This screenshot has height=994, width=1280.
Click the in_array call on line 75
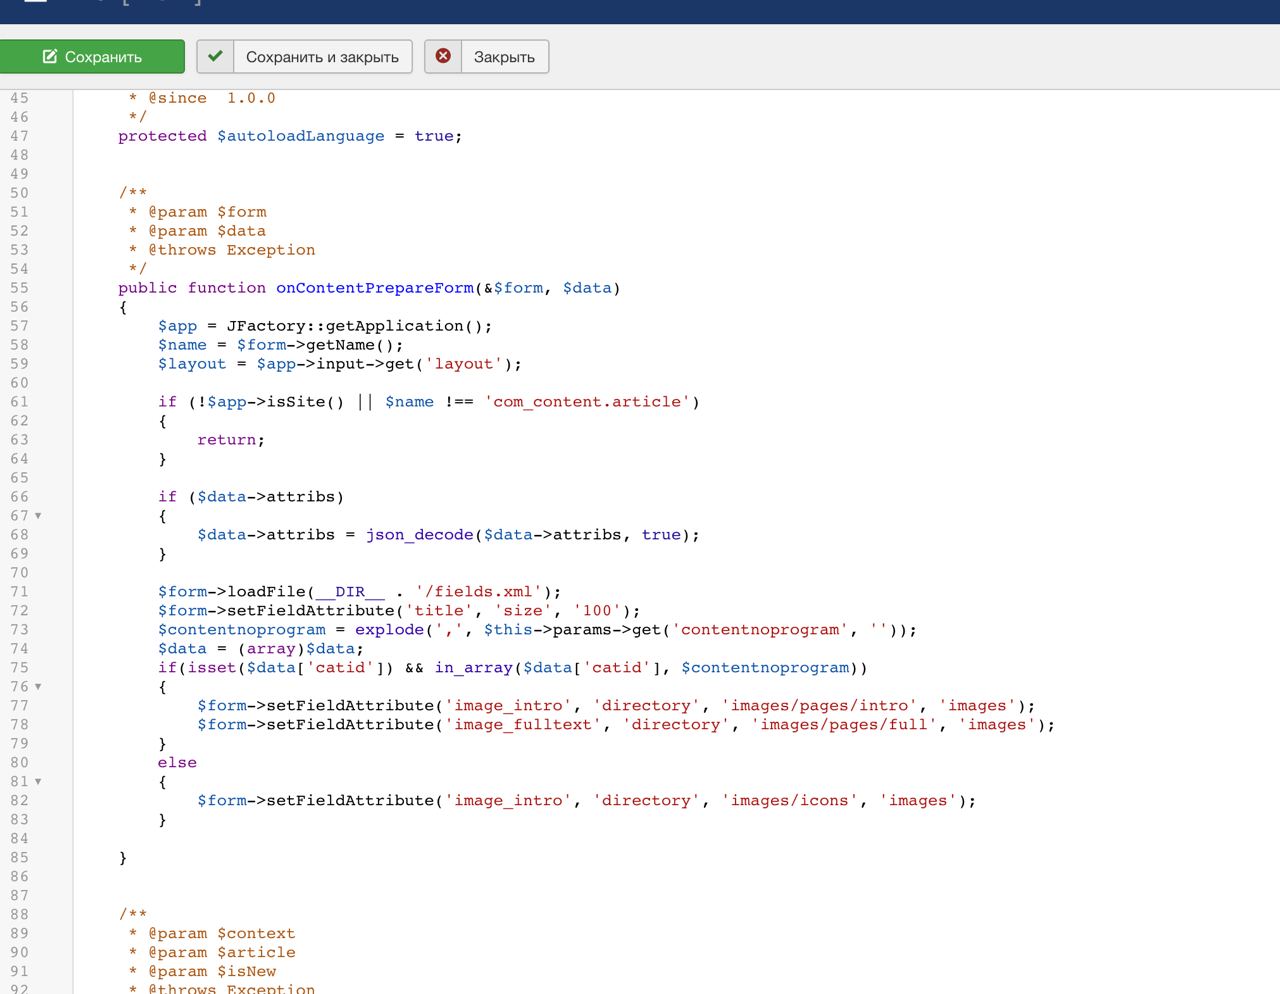coord(474,668)
